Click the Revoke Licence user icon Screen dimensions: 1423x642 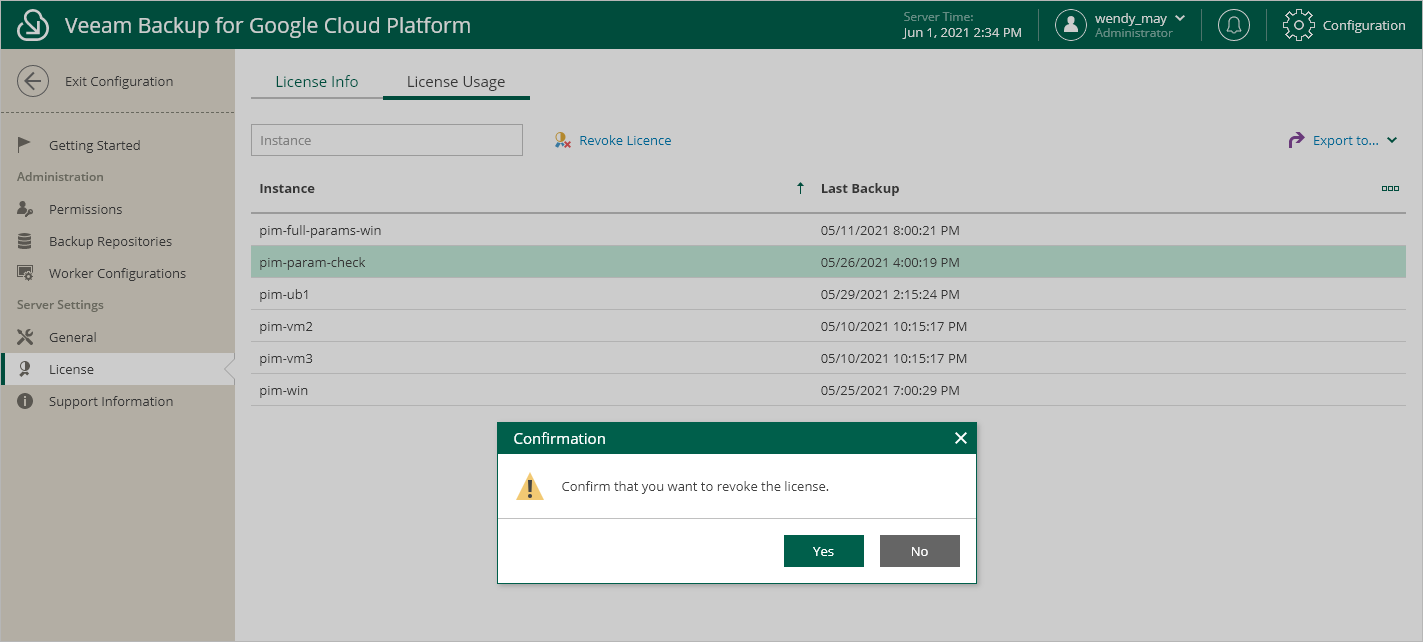(563, 141)
